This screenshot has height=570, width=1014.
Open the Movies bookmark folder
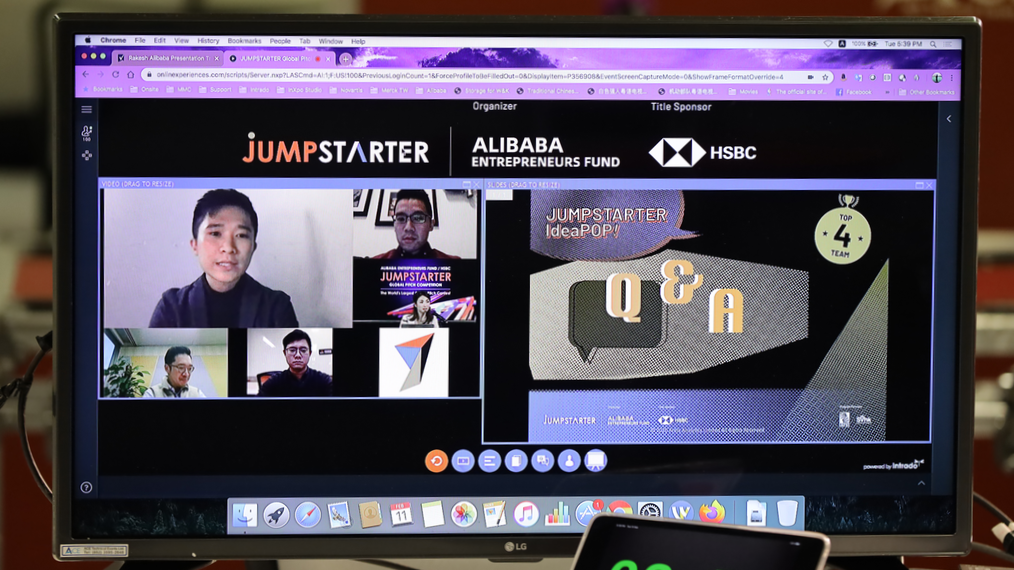[744, 91]
